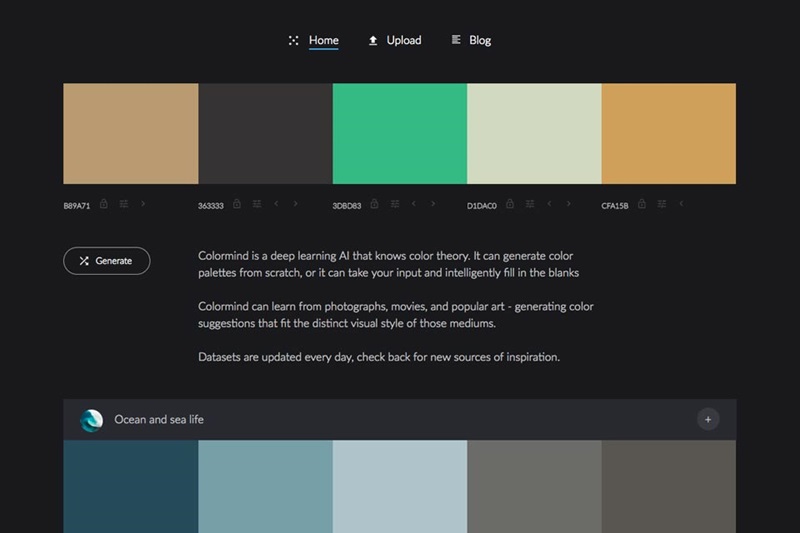
Task: Open the Home tab
Action: (x=323, y=41)
